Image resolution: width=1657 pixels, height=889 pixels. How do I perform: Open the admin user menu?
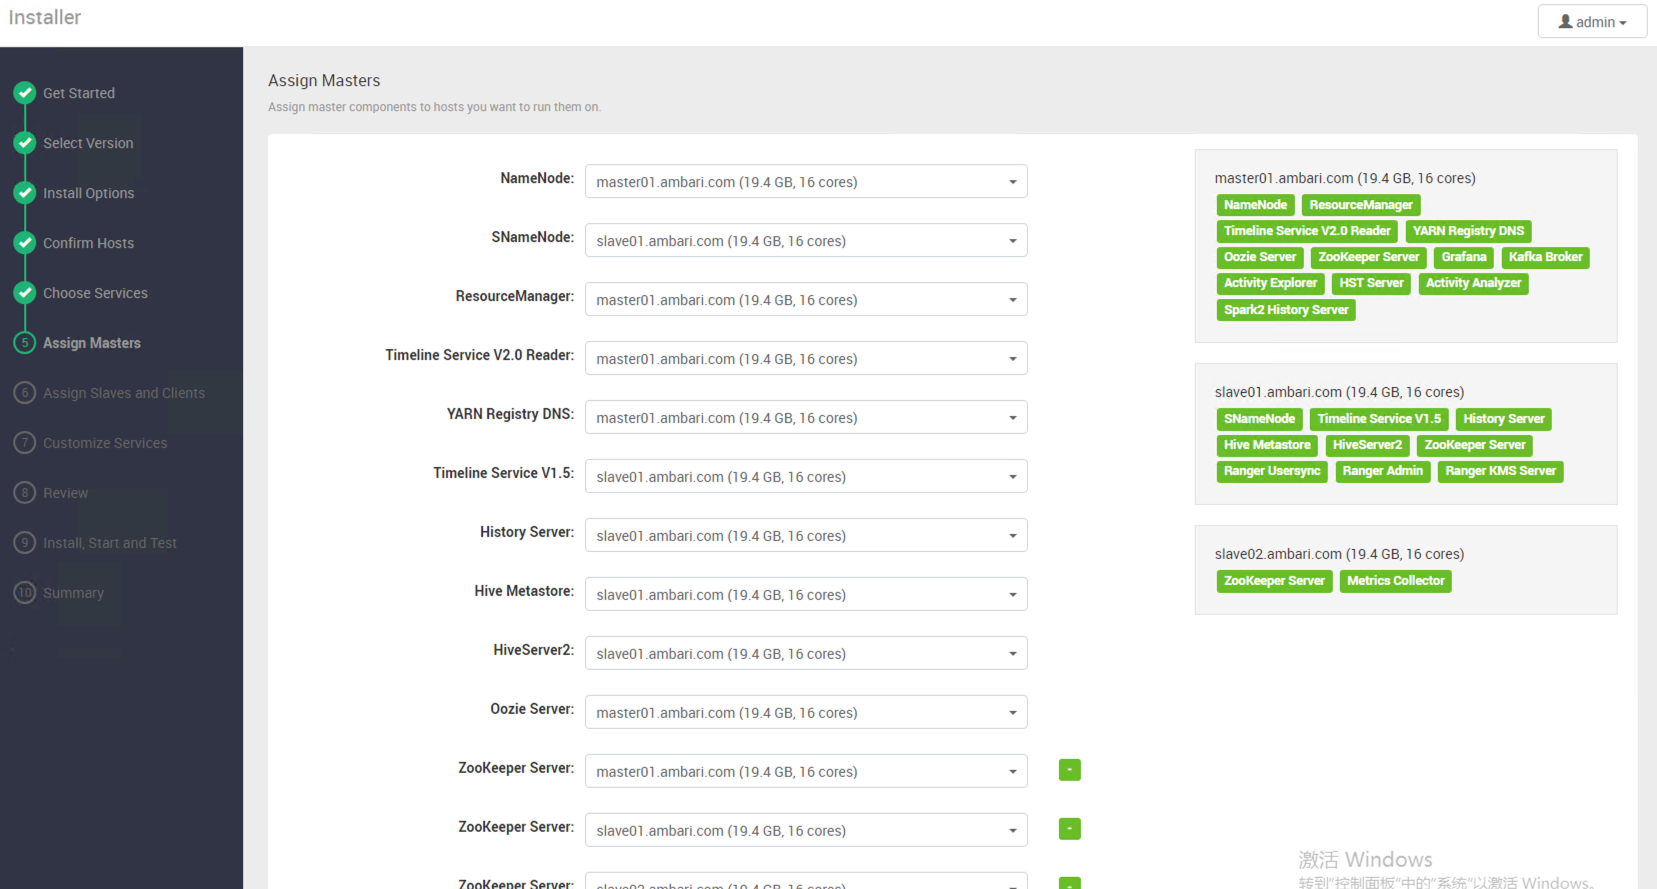1591,22
